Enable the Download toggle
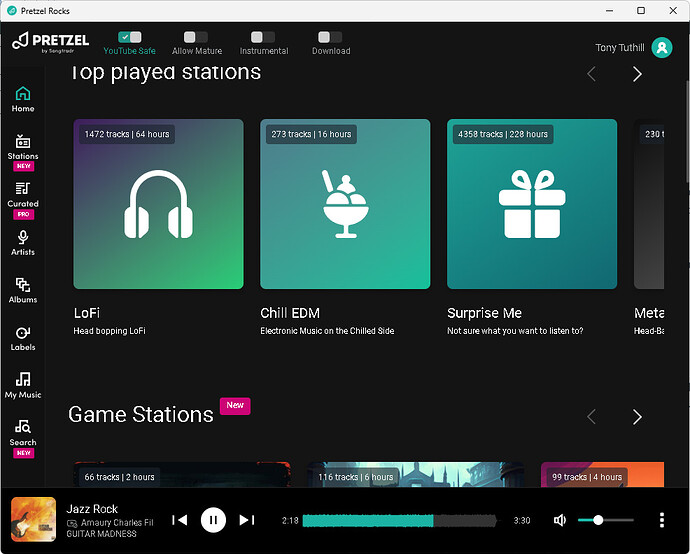Viewport: 690px width, 554px height. click(x=330, y=37)
